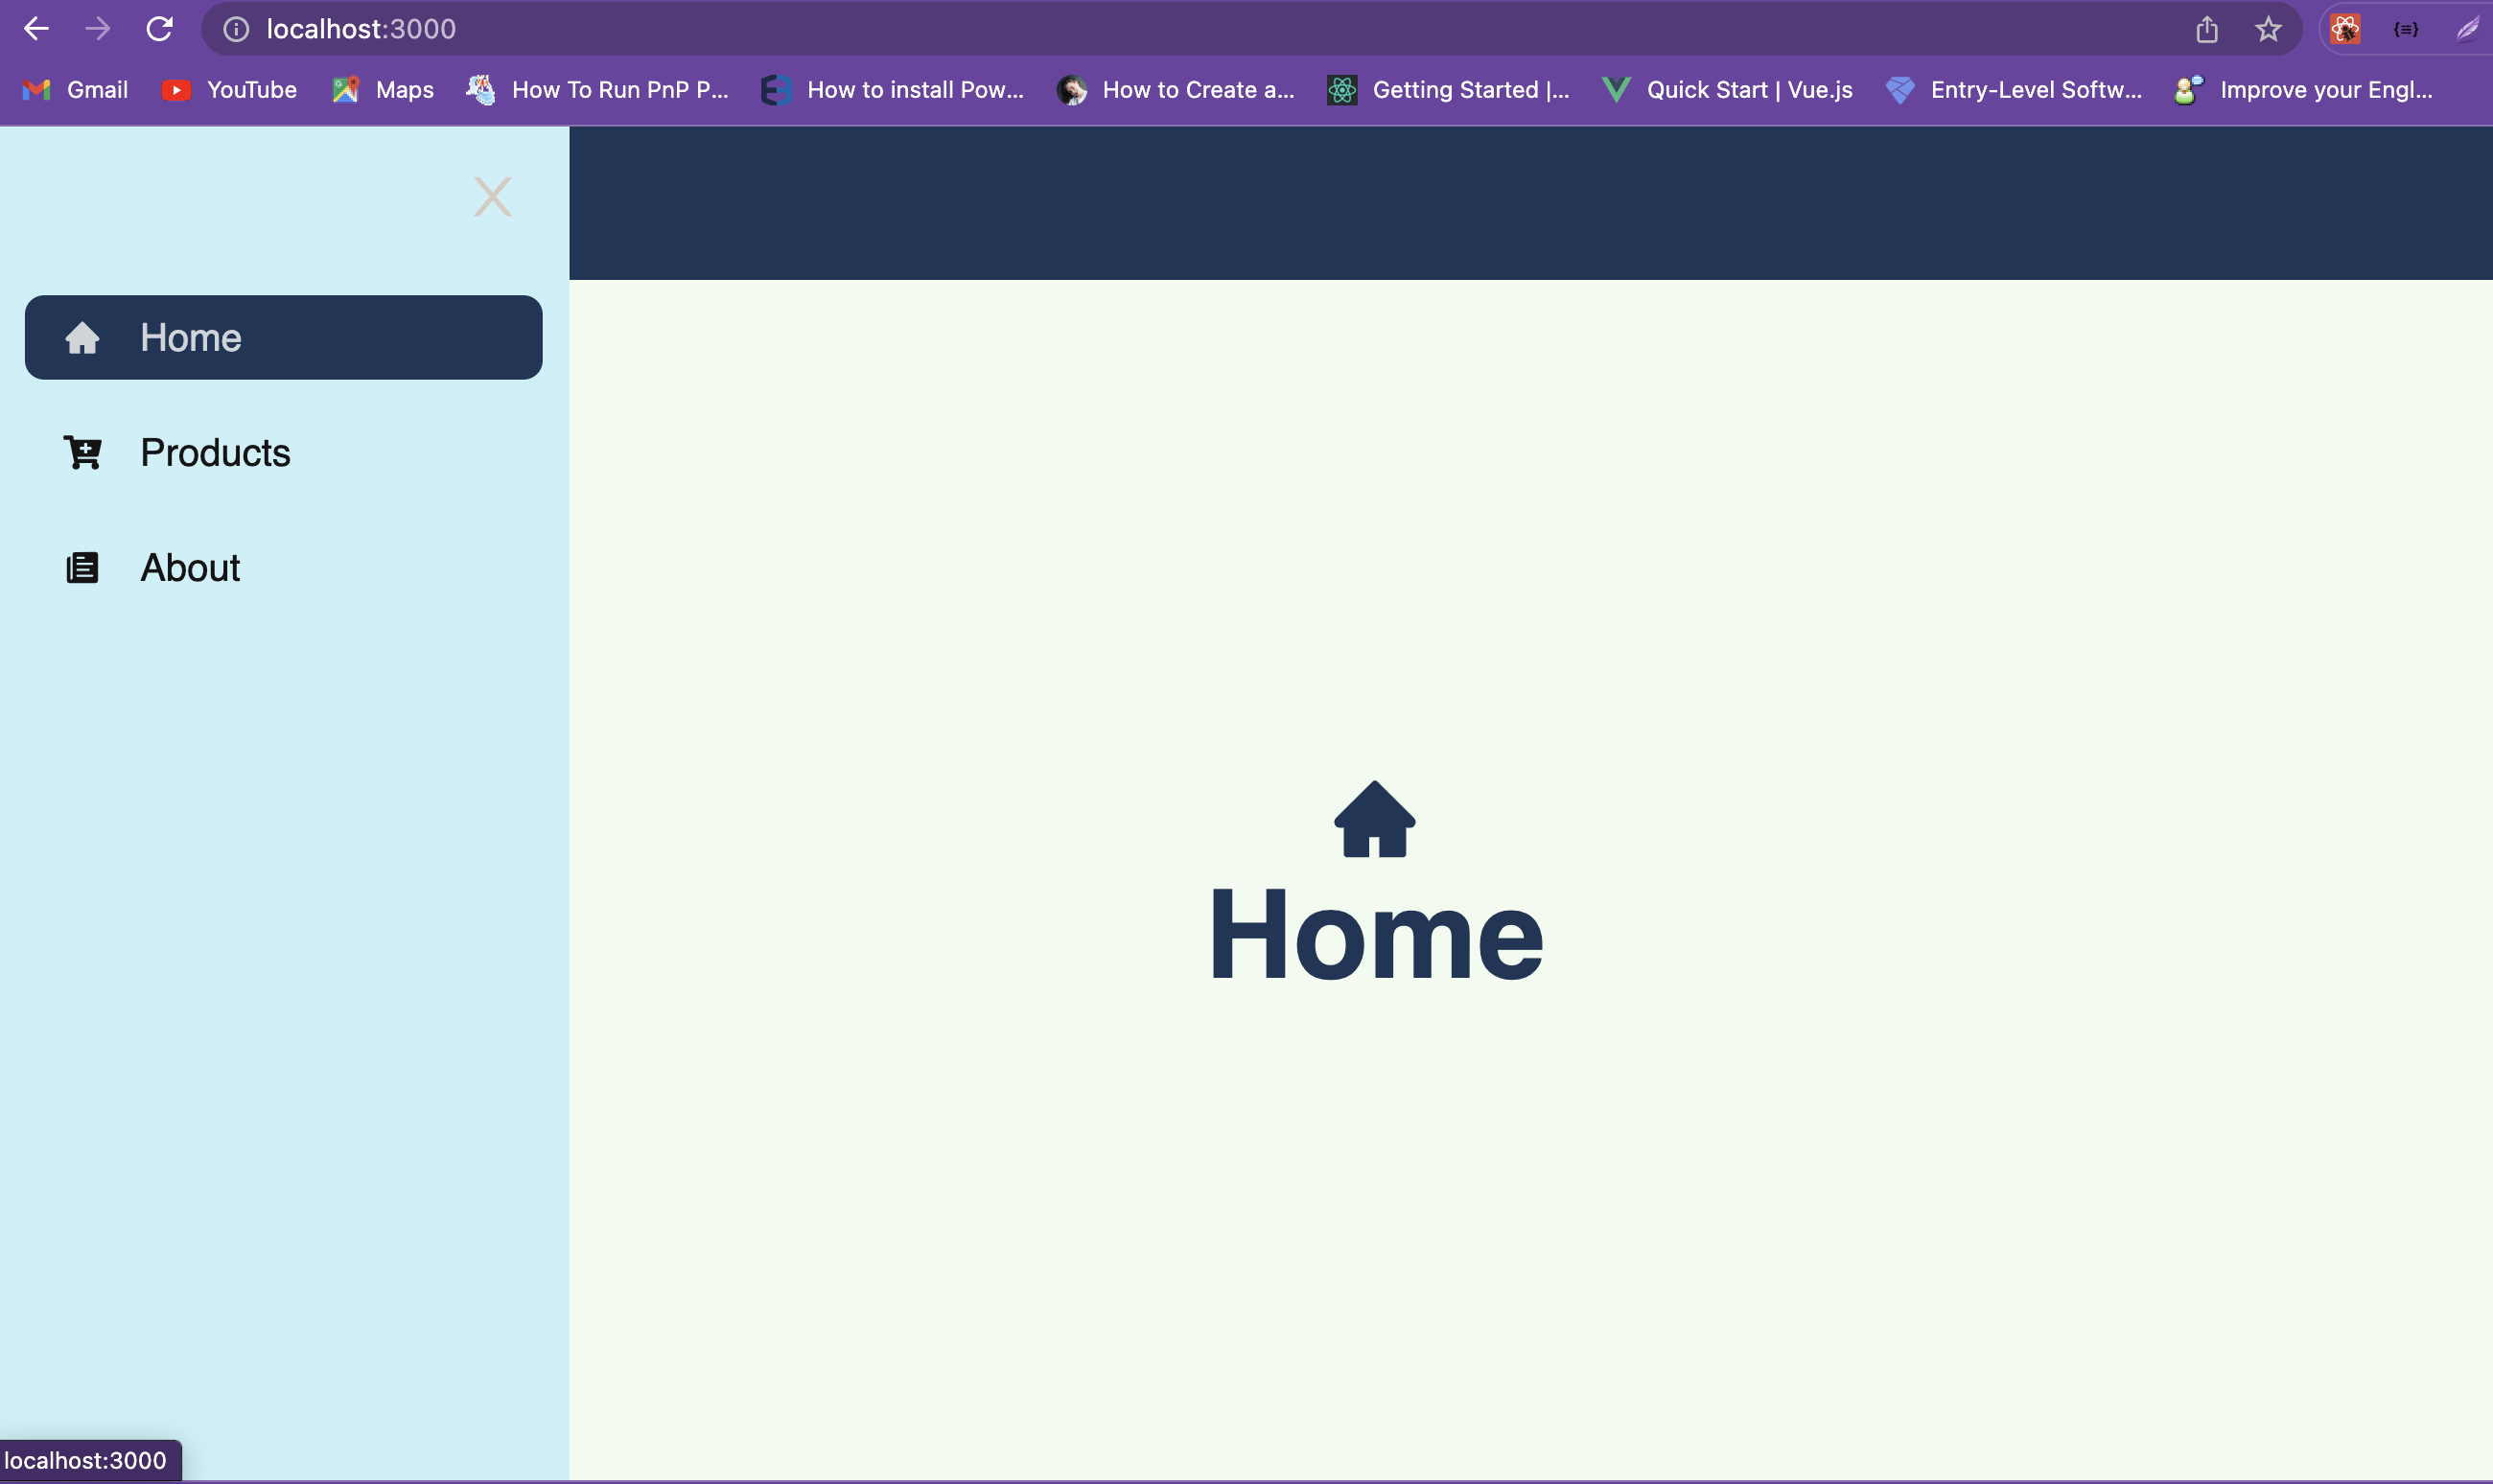The width and height of the screenshot is (2493, 1484).
Task: Click the close X button in sidebar
Action: click(x=493, y=197)
